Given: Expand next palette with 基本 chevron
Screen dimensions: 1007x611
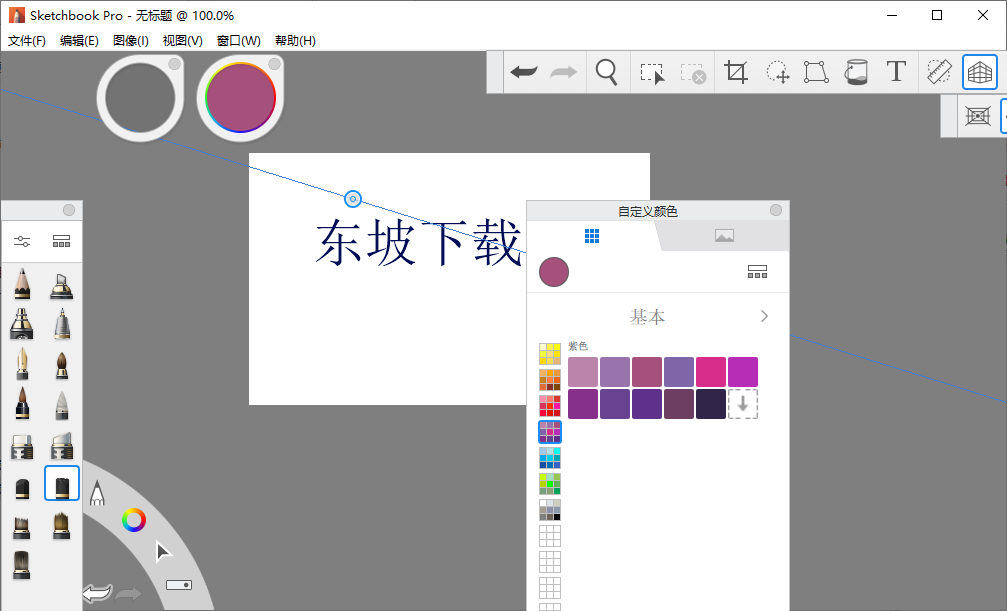Looking at the screenshot, I should (764, 316).
